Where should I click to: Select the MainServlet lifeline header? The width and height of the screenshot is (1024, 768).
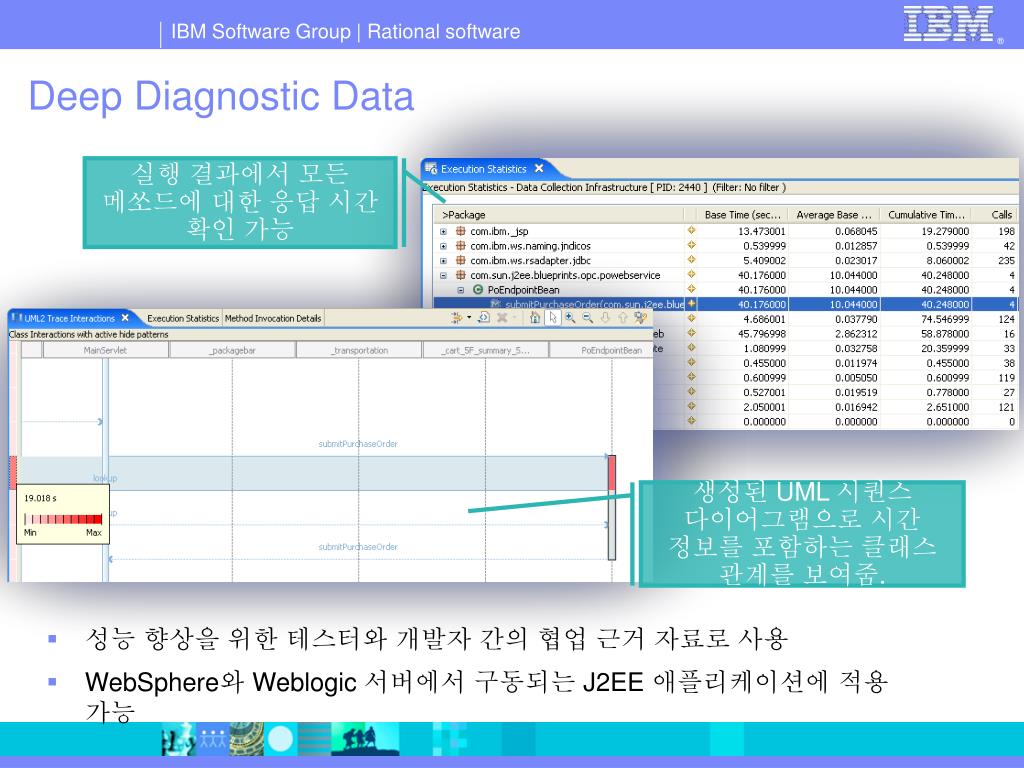point(105,351)
